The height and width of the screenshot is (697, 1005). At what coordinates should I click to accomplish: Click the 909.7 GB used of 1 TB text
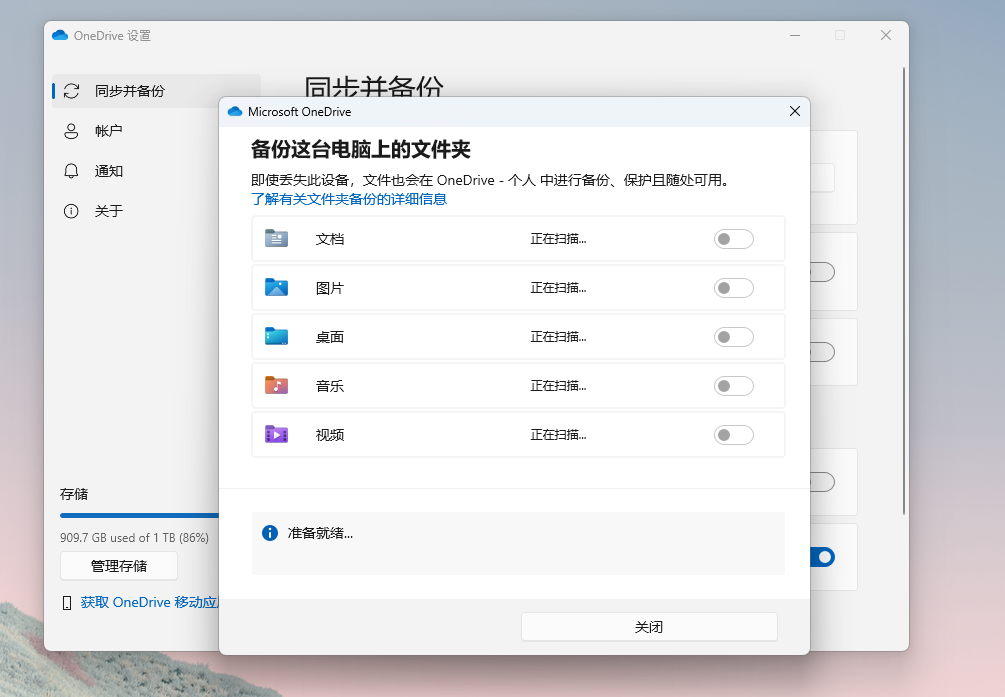pos(135,538)
